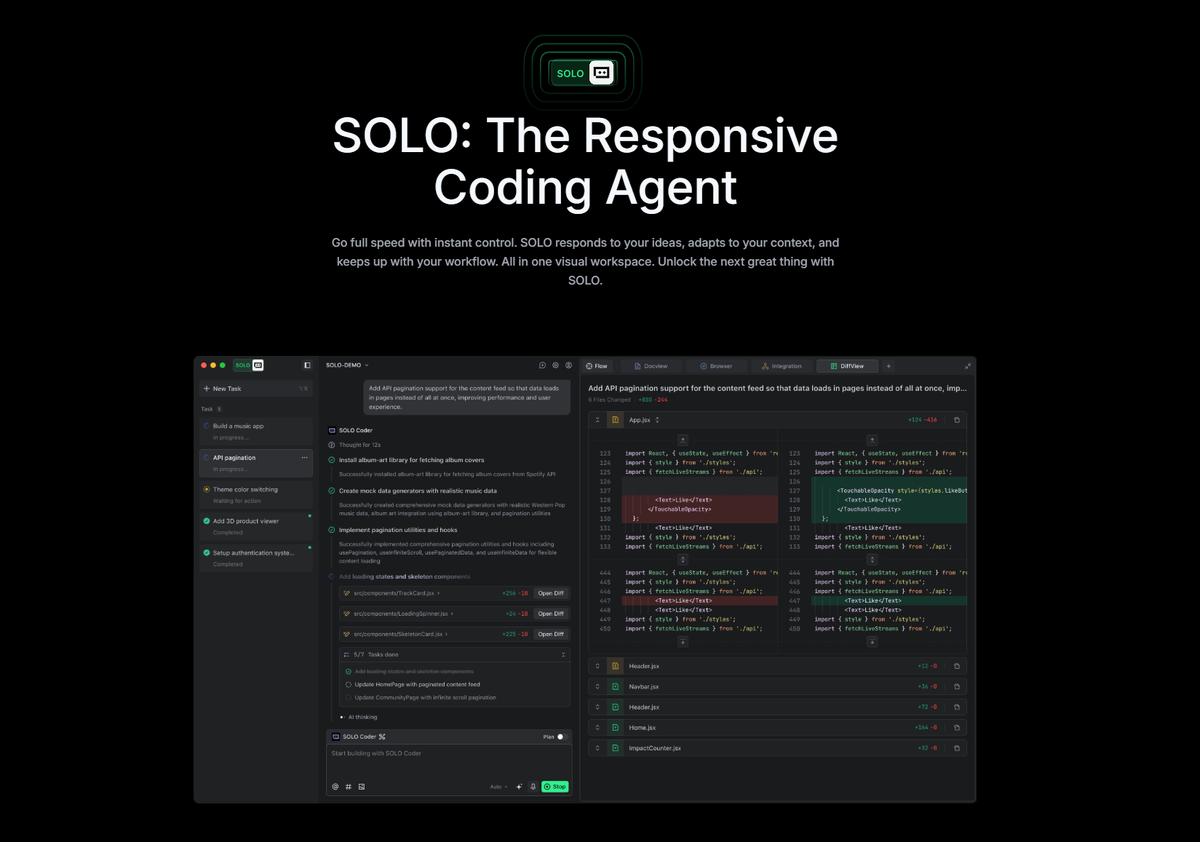Click the @ mention icon in the input box
Viewport: 1200px width, 842px height.
[x=335, y=787]
